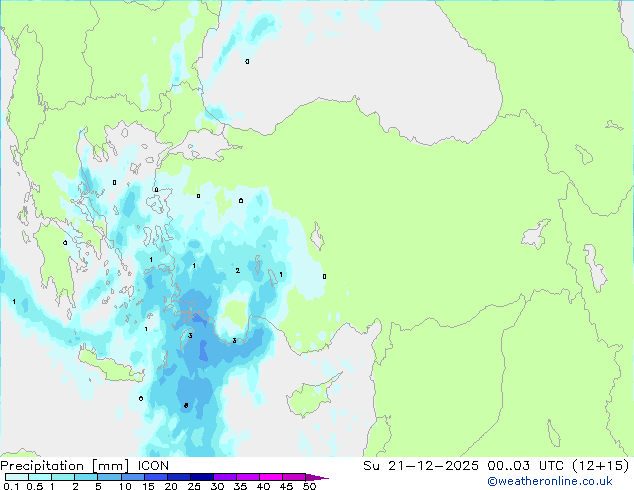The image size is (634, 490).
Task: Select the 2–5 mm legend color box
Action: pos(86,477)
